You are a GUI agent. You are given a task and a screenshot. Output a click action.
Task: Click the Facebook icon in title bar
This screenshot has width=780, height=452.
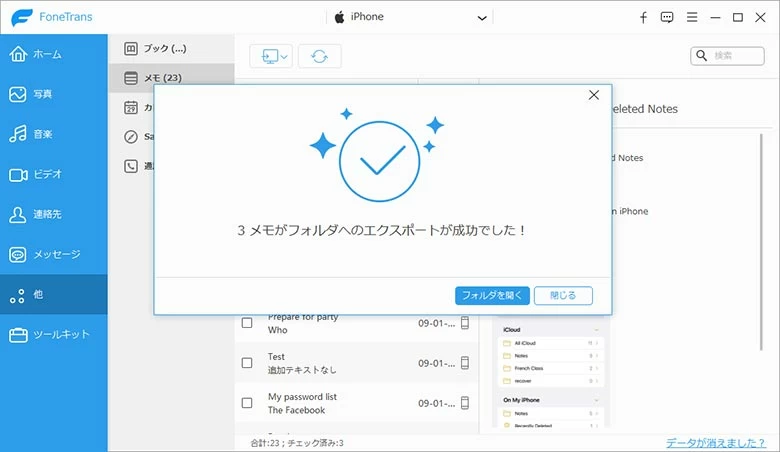[x=643, y=17]
